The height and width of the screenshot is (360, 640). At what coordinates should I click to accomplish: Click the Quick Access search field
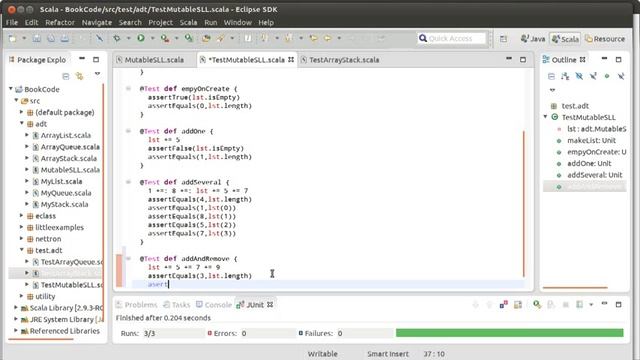(451, 38)
